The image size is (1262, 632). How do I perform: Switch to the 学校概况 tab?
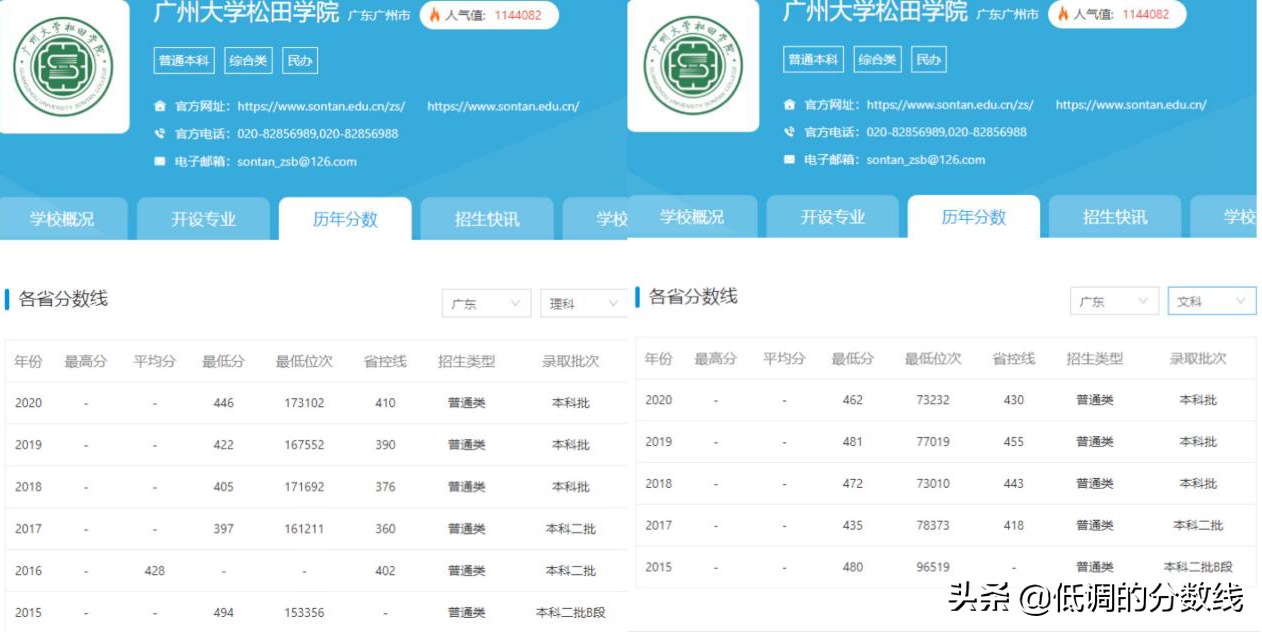(66, 218)
